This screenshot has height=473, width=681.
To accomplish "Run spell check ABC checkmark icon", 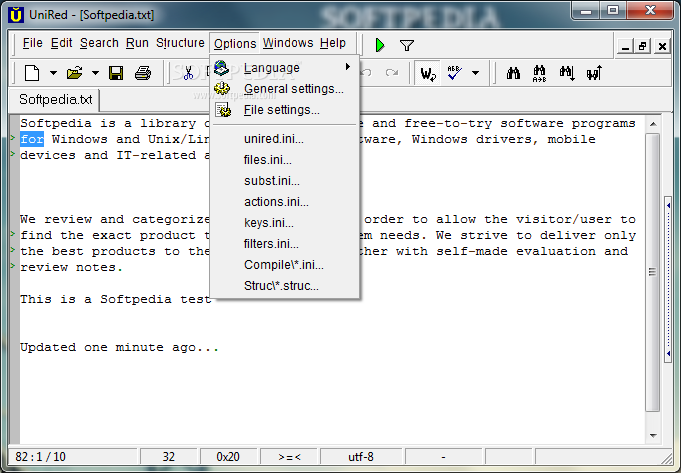I will pos(454,73).
